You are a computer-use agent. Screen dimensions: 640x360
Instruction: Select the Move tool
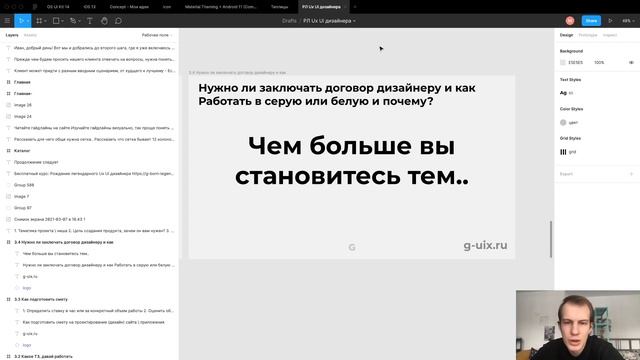(21, 20)
